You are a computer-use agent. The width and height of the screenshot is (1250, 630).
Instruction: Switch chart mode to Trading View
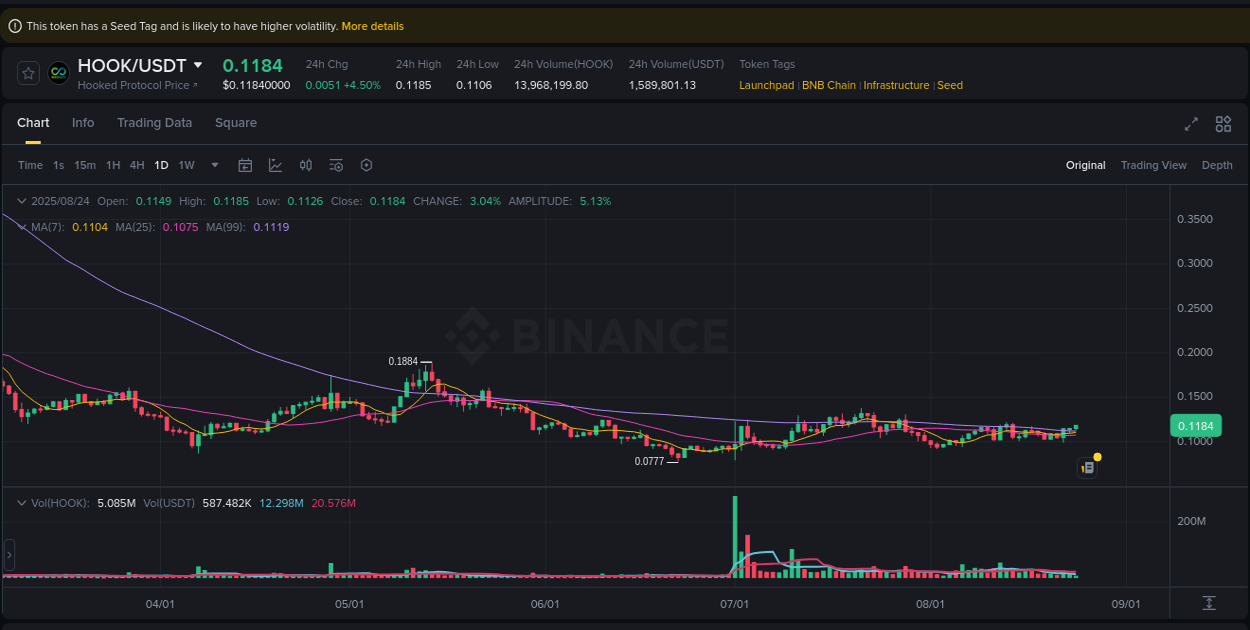[1153, 165]
